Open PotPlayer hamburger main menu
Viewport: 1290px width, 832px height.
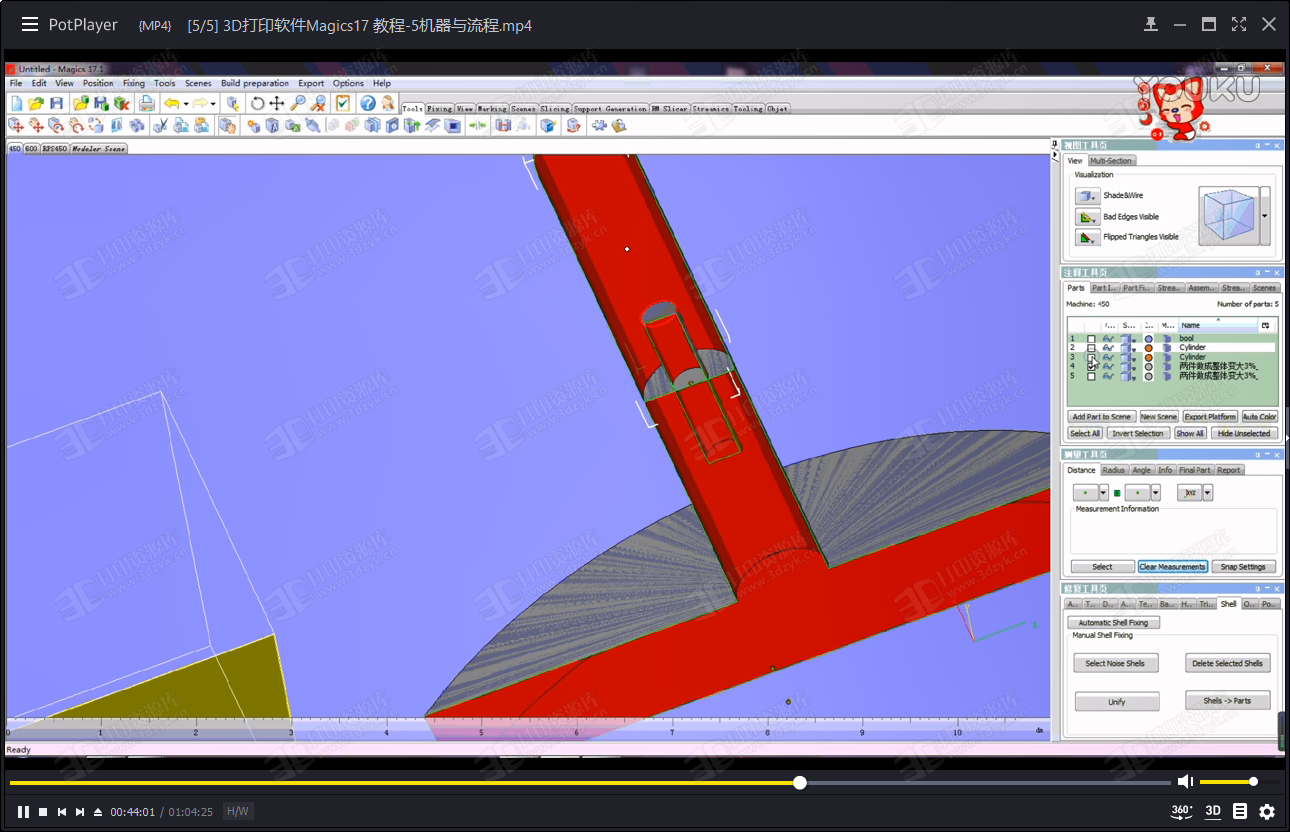(30, 25)
